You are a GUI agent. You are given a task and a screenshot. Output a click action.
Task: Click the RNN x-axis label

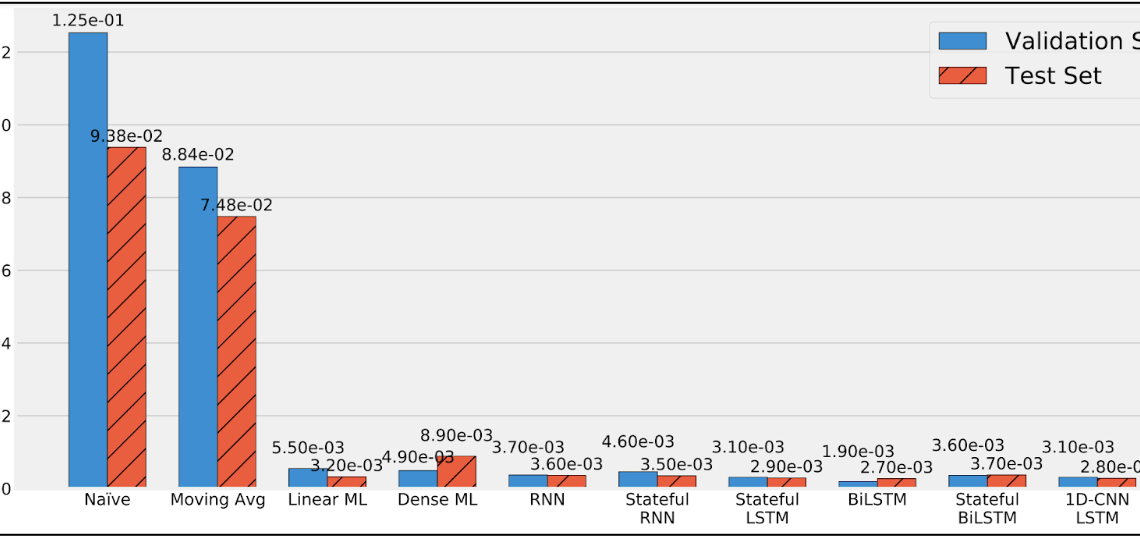[x=547, y=499]
